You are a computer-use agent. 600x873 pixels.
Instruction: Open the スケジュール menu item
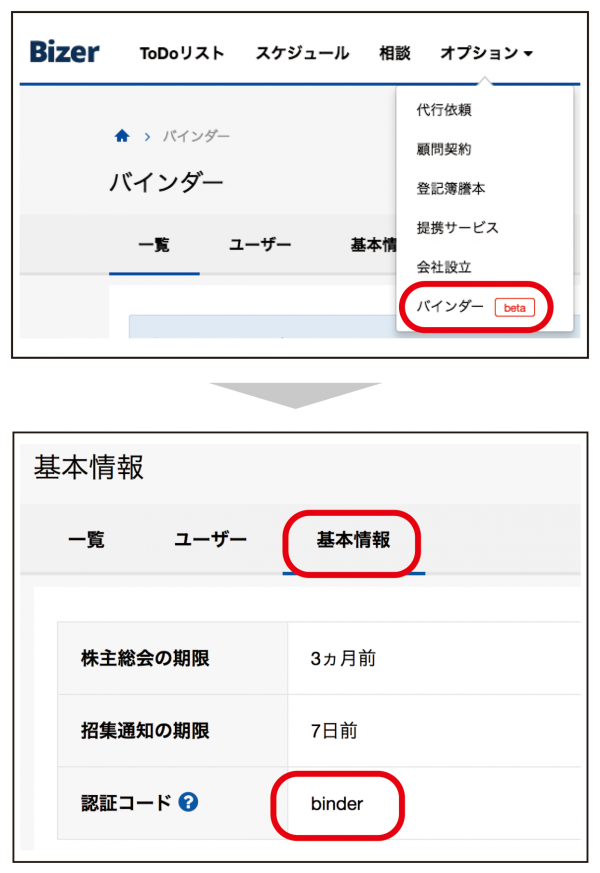pos(302,53)
